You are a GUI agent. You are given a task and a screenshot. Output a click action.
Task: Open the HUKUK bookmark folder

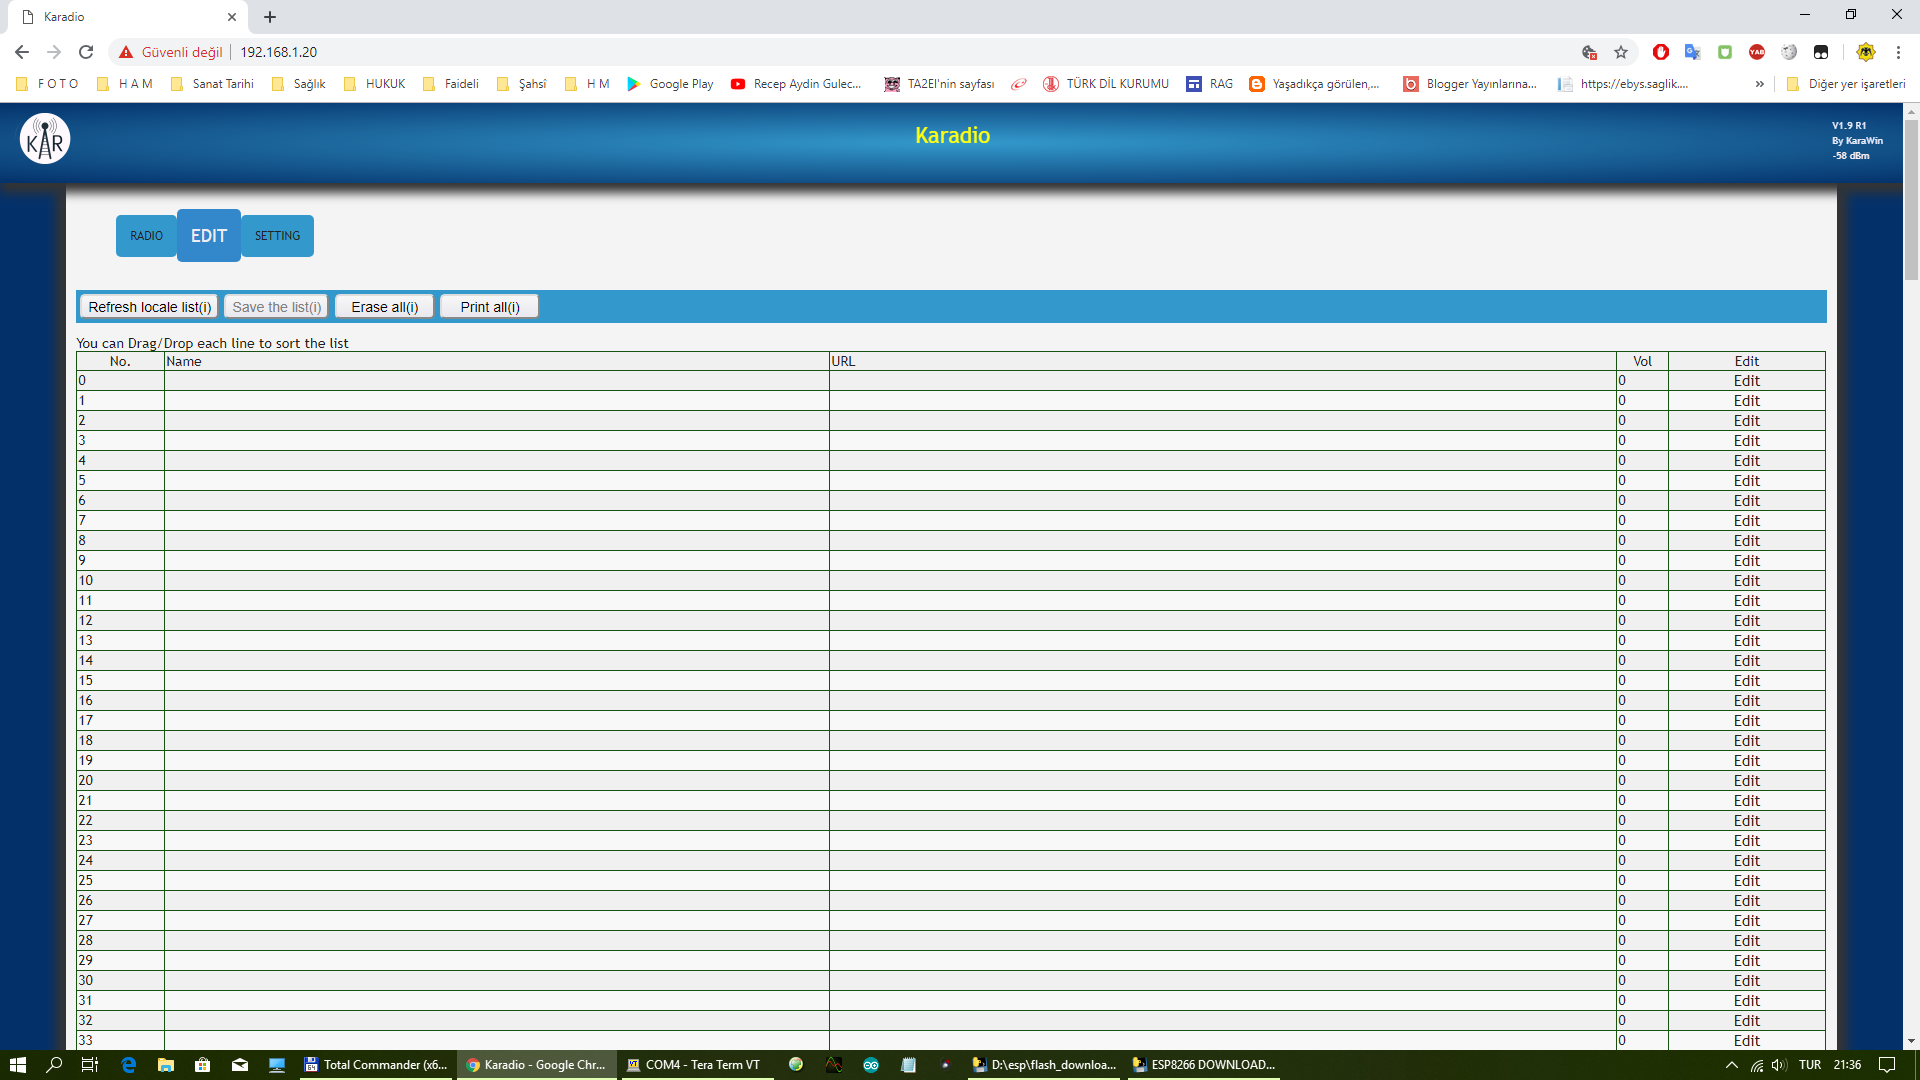(x=374, y=84)
